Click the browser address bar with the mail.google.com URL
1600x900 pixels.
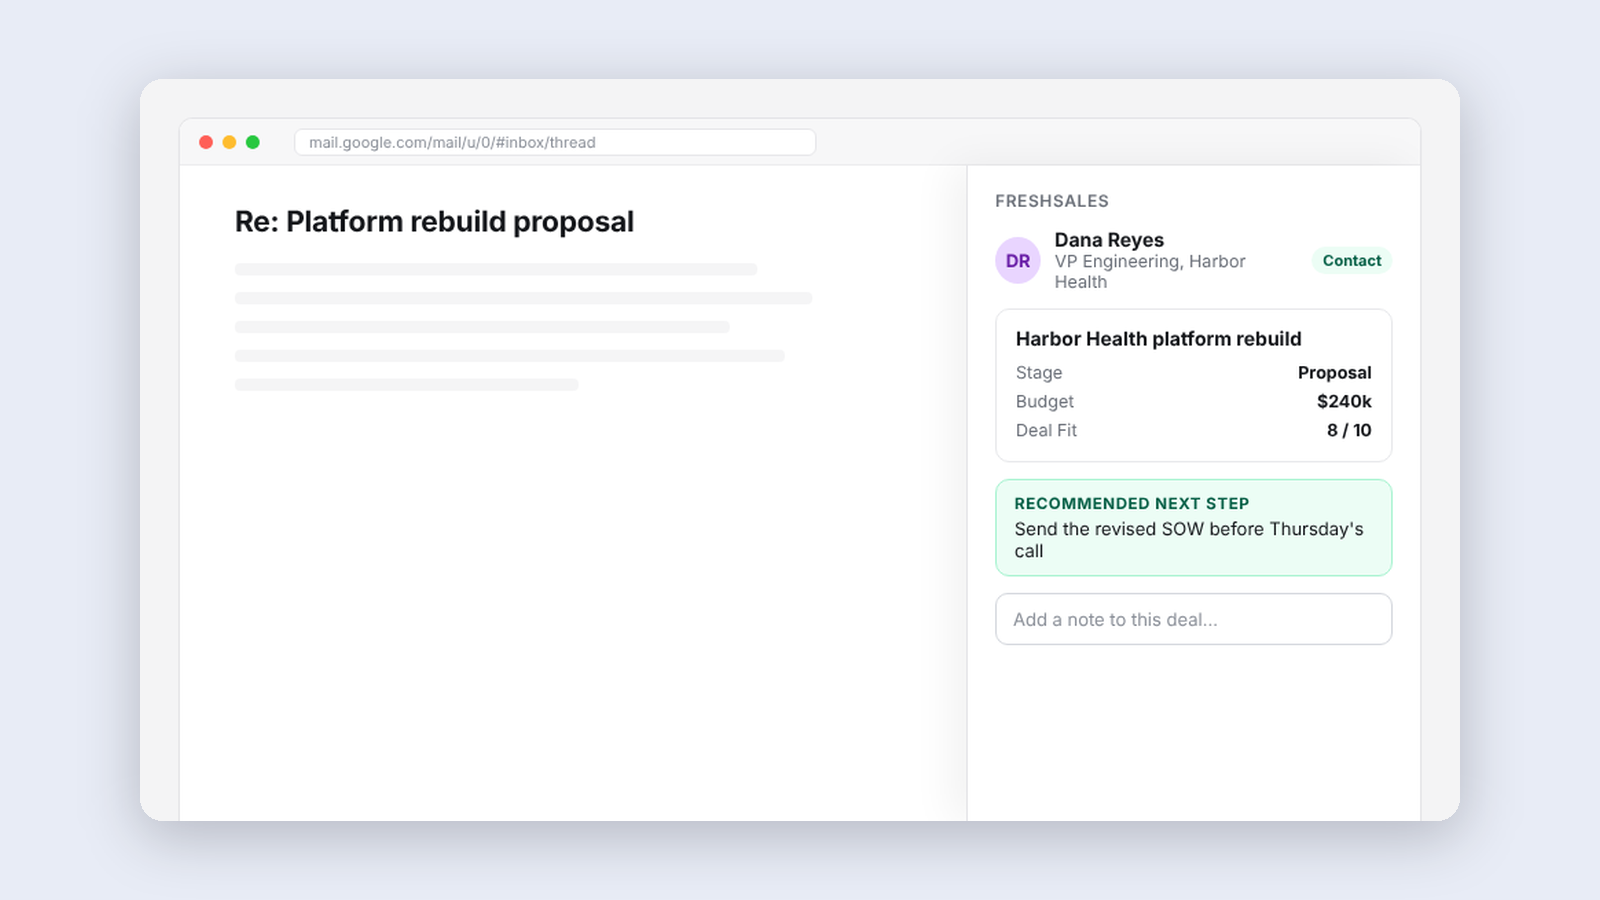pos(555,142)
